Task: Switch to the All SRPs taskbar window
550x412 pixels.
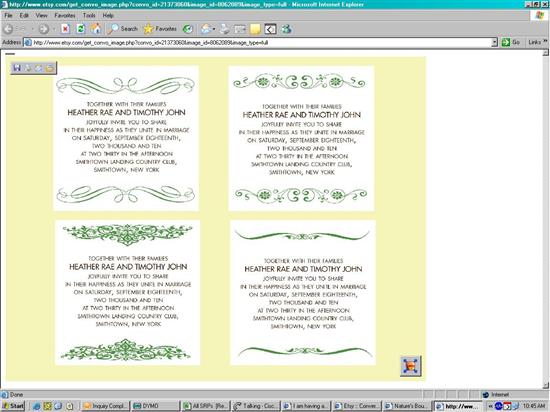Action: tap(206, 406)
